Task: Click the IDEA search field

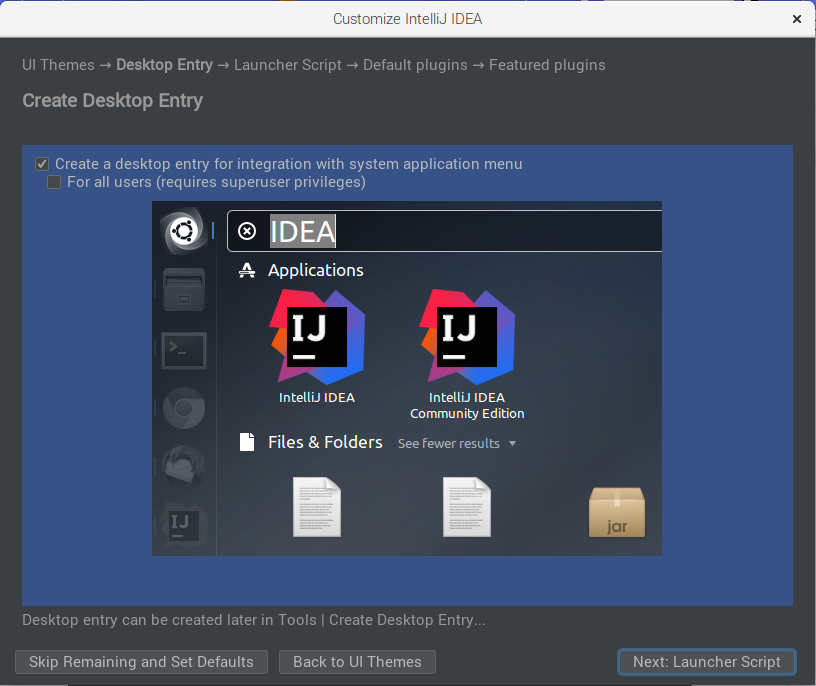Action: pos(444,231)
